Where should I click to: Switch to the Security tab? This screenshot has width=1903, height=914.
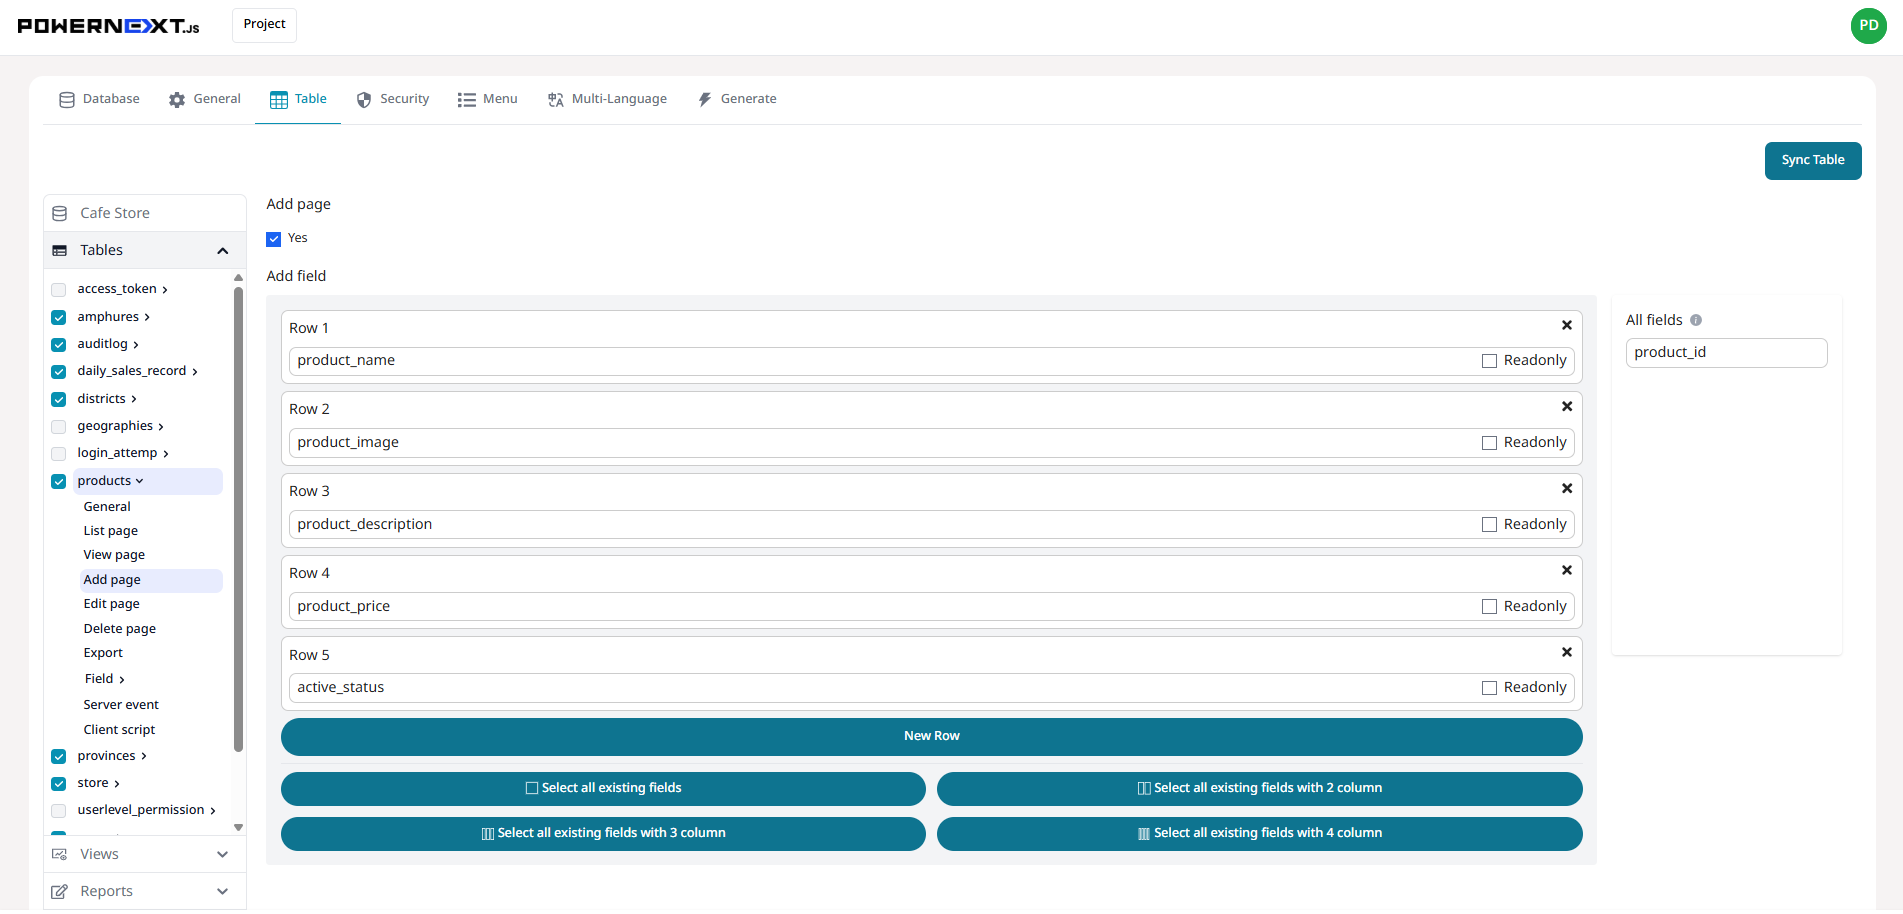(392, 100)
